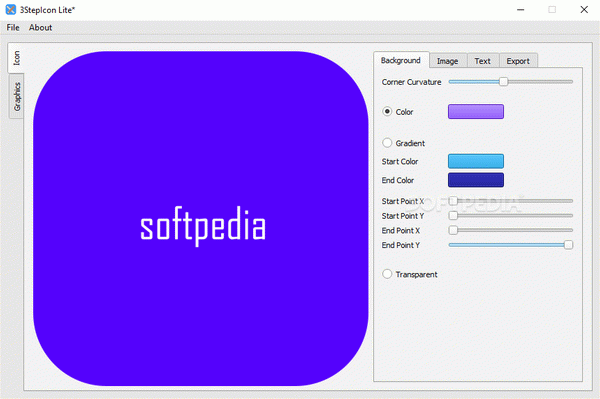
Task: Adjust the Corner Curvature slider handle
Action: (x=504, y=81)
